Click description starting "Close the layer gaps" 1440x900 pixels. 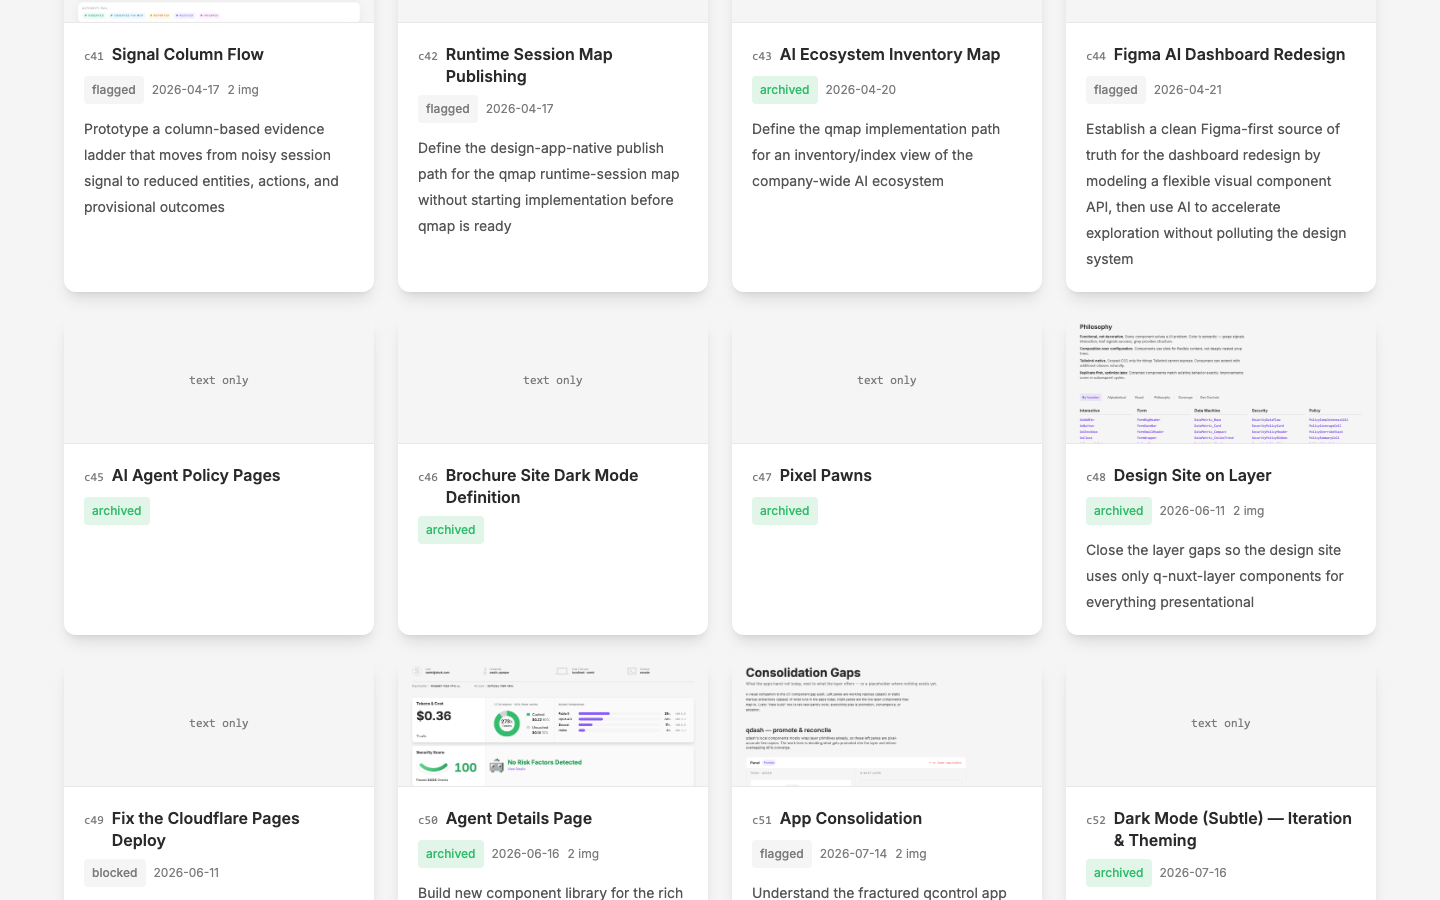(1215, 576)
